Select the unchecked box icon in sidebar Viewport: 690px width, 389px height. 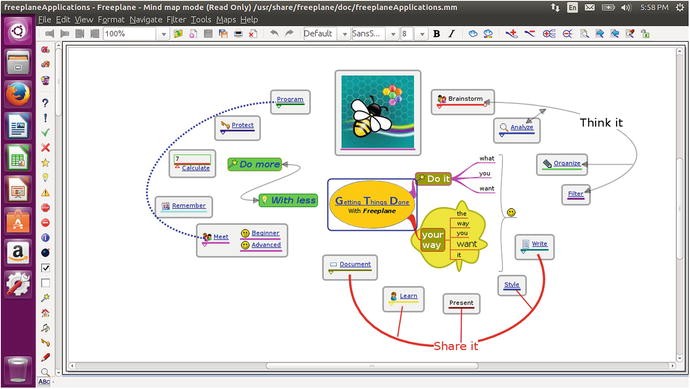coord(45,283)
